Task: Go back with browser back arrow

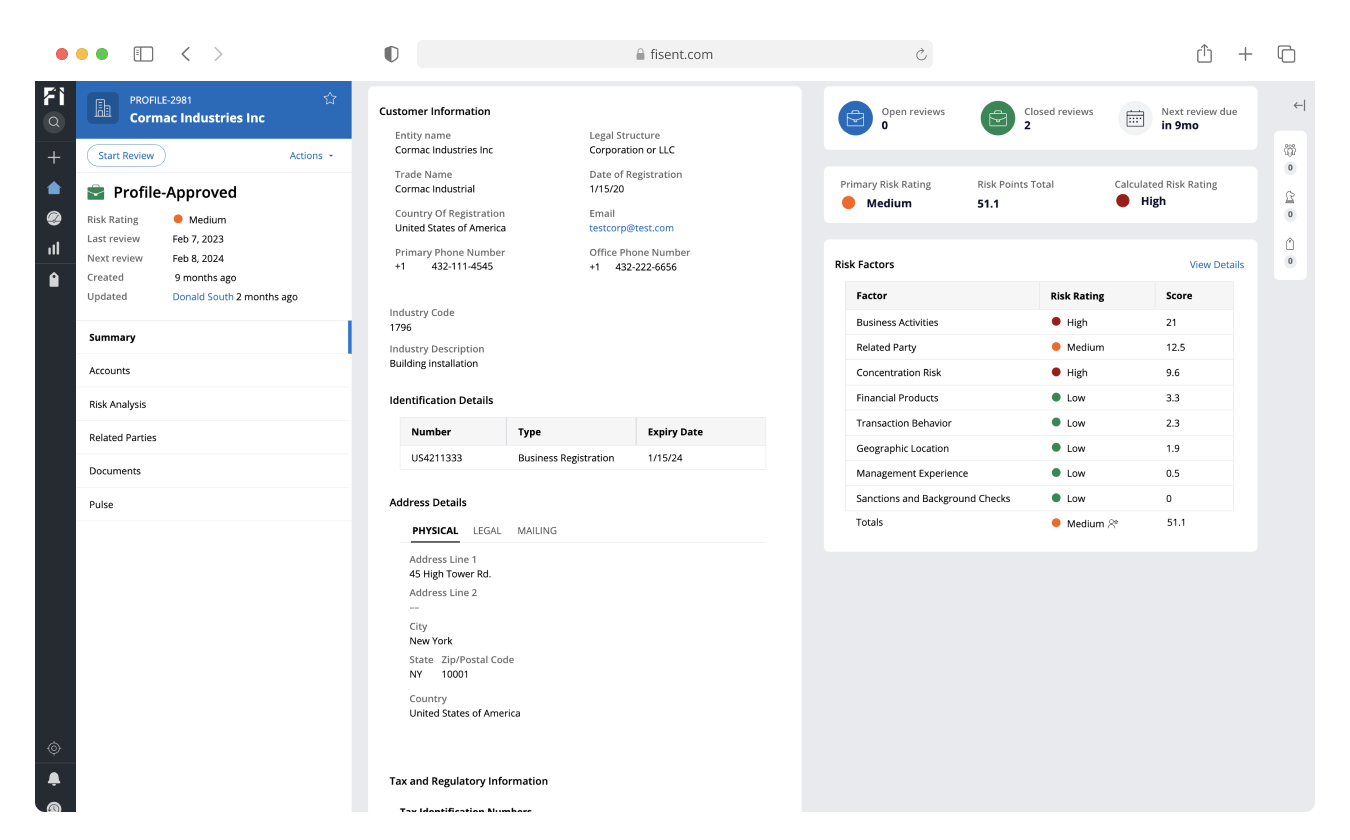Action: click(x=186, y=54)
